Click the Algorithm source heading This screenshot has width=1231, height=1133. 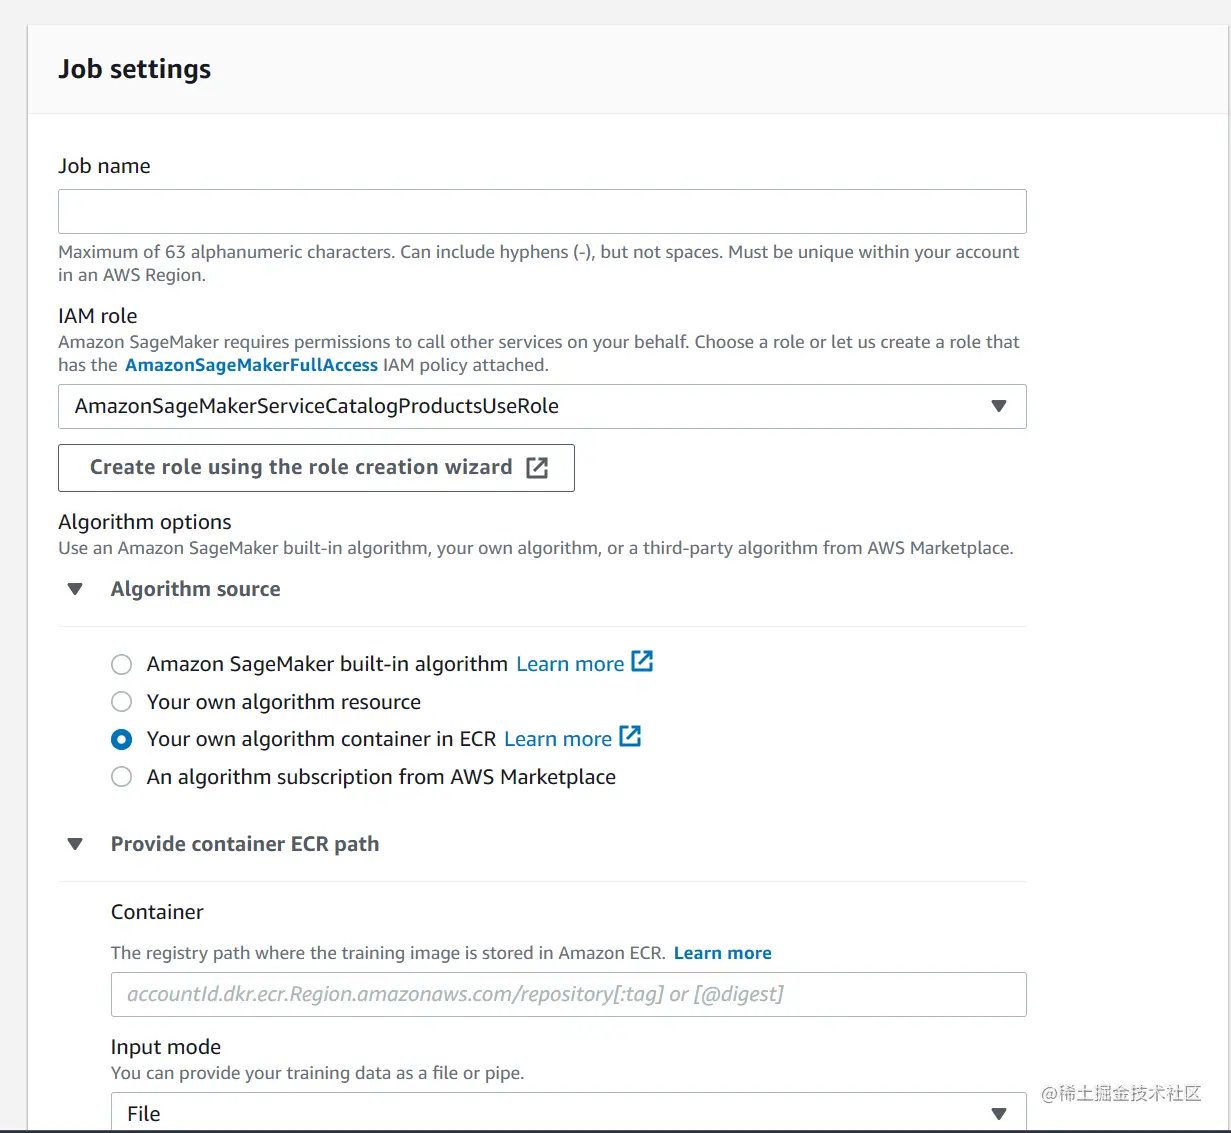point(195,589)
